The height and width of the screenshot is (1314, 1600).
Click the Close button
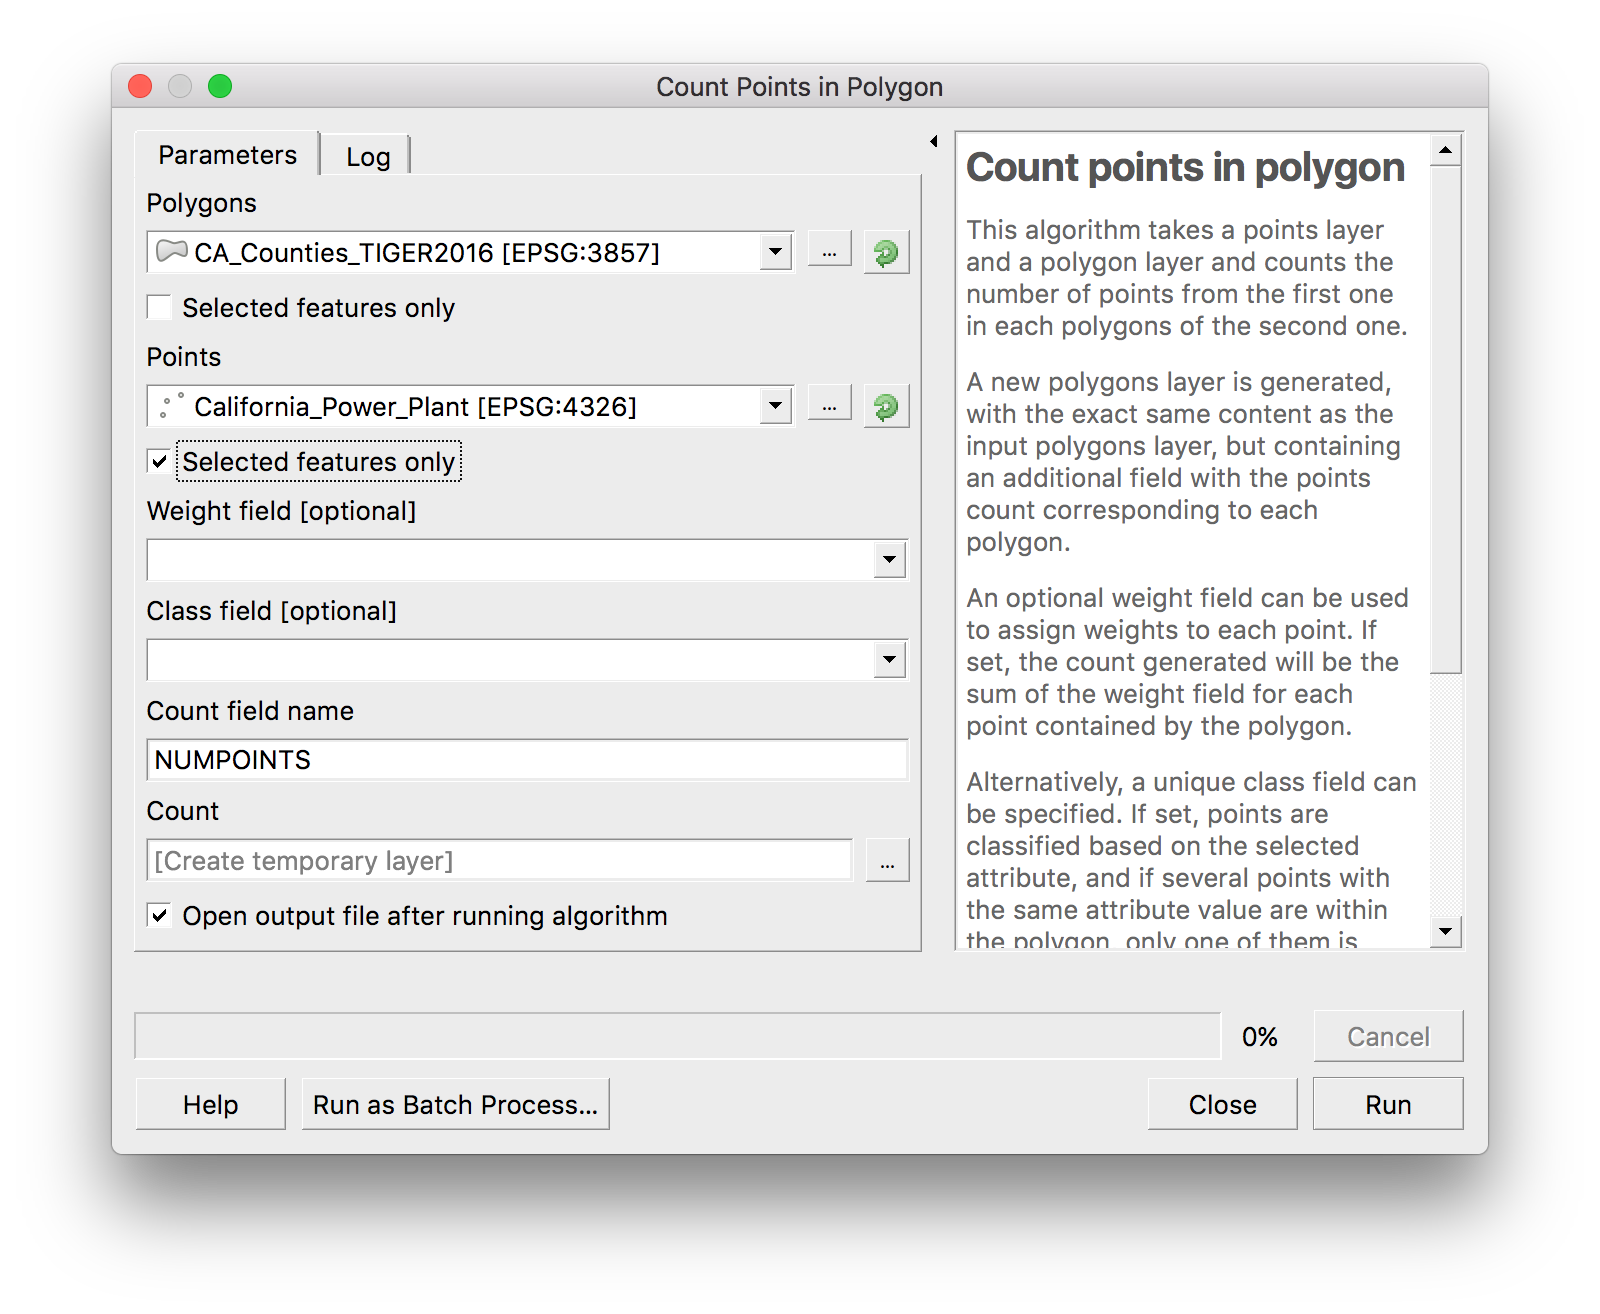point(1222,1104)
